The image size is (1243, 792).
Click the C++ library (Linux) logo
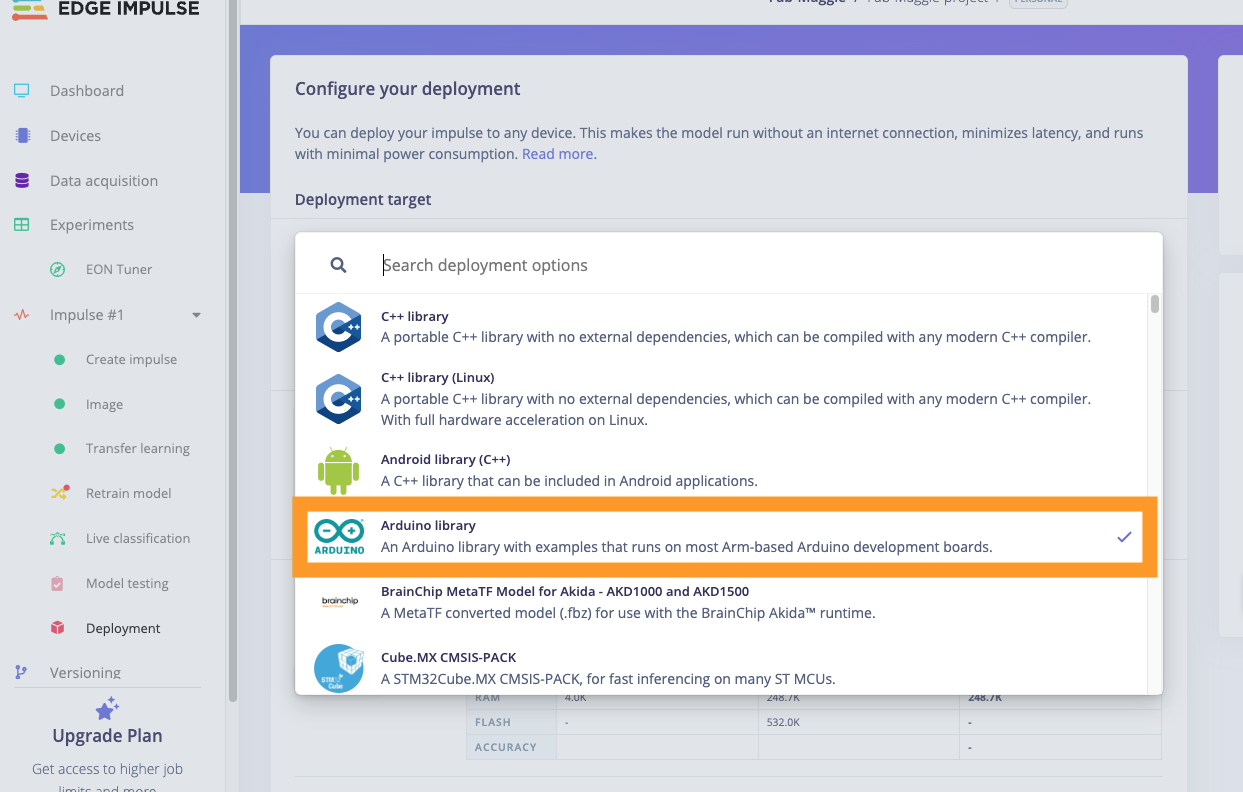tap(338, 398)
